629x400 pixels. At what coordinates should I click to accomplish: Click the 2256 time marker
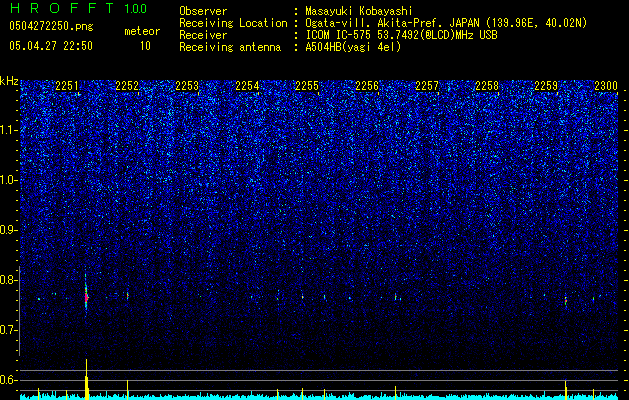click(367, 86)
